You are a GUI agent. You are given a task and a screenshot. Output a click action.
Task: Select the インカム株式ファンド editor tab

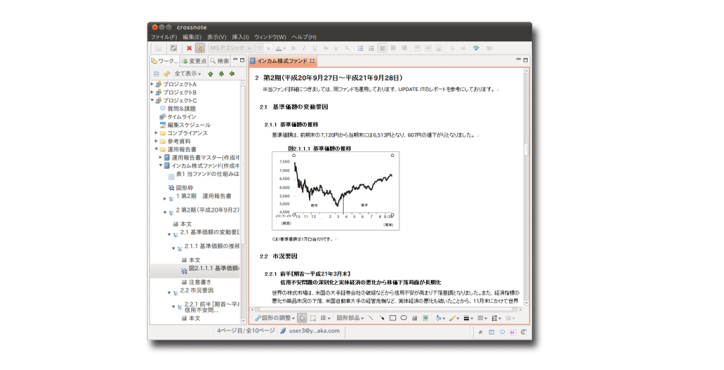282,61
